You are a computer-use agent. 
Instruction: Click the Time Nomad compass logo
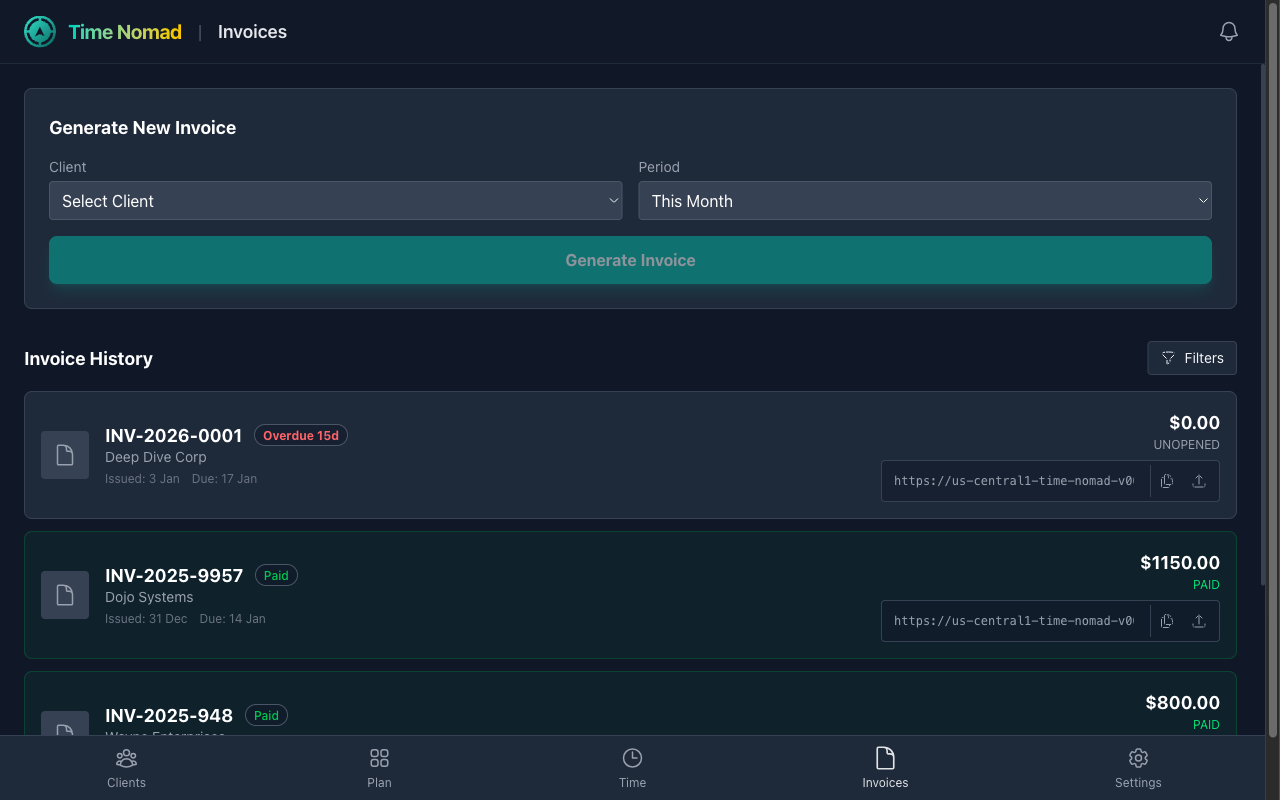click(x=40, y=32)
